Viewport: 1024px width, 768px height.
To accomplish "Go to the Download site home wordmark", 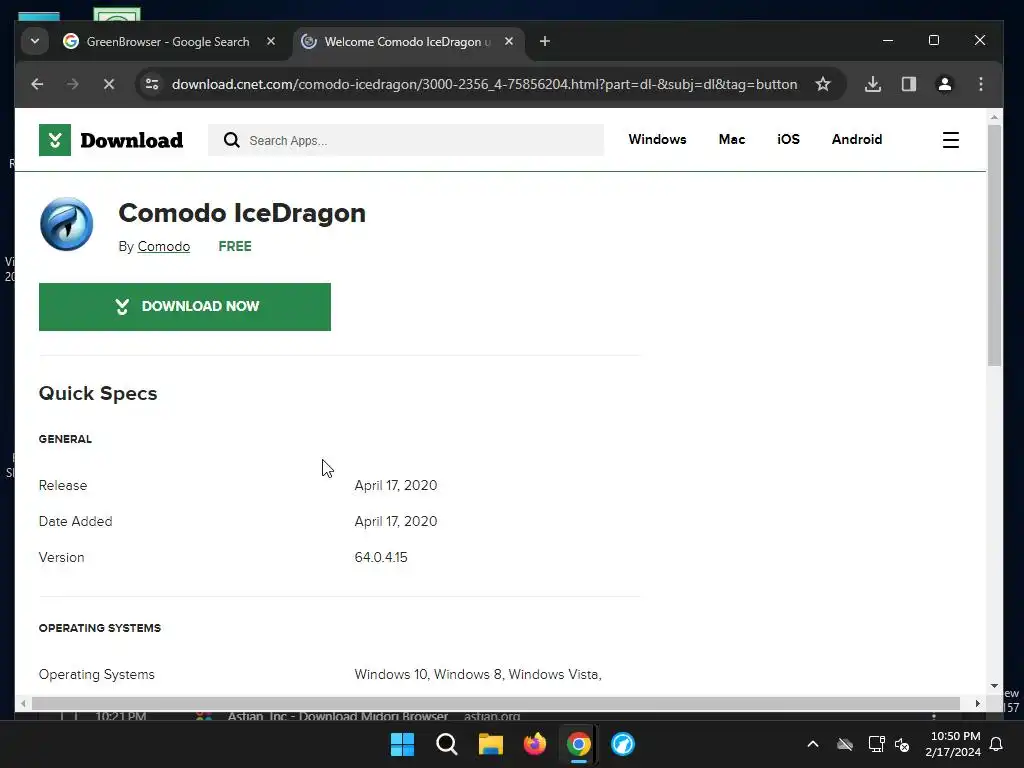I will pyautogui.click(x=131, y=140).
